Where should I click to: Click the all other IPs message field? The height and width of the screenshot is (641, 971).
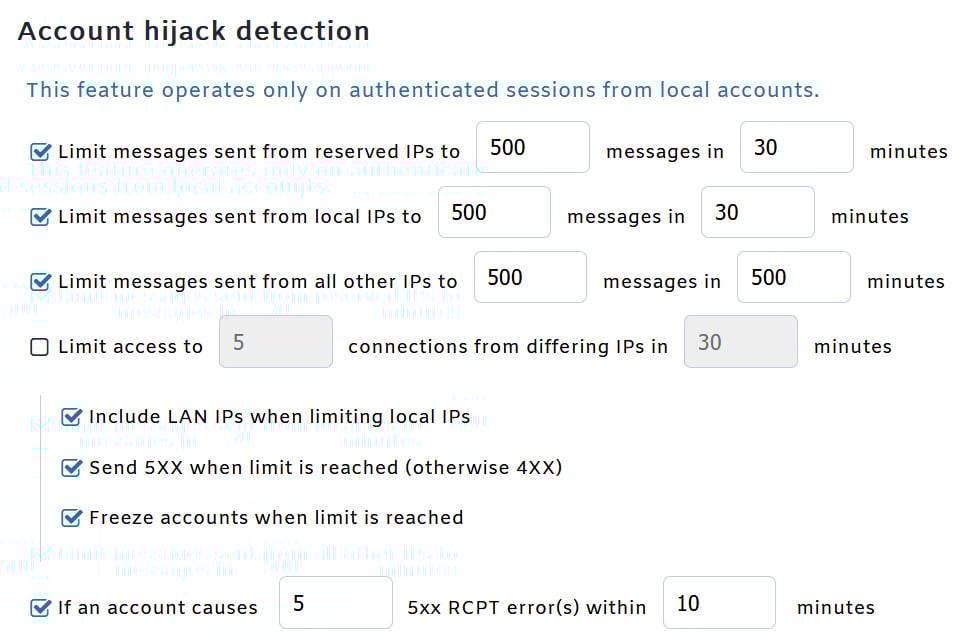[x=529, y=277]
